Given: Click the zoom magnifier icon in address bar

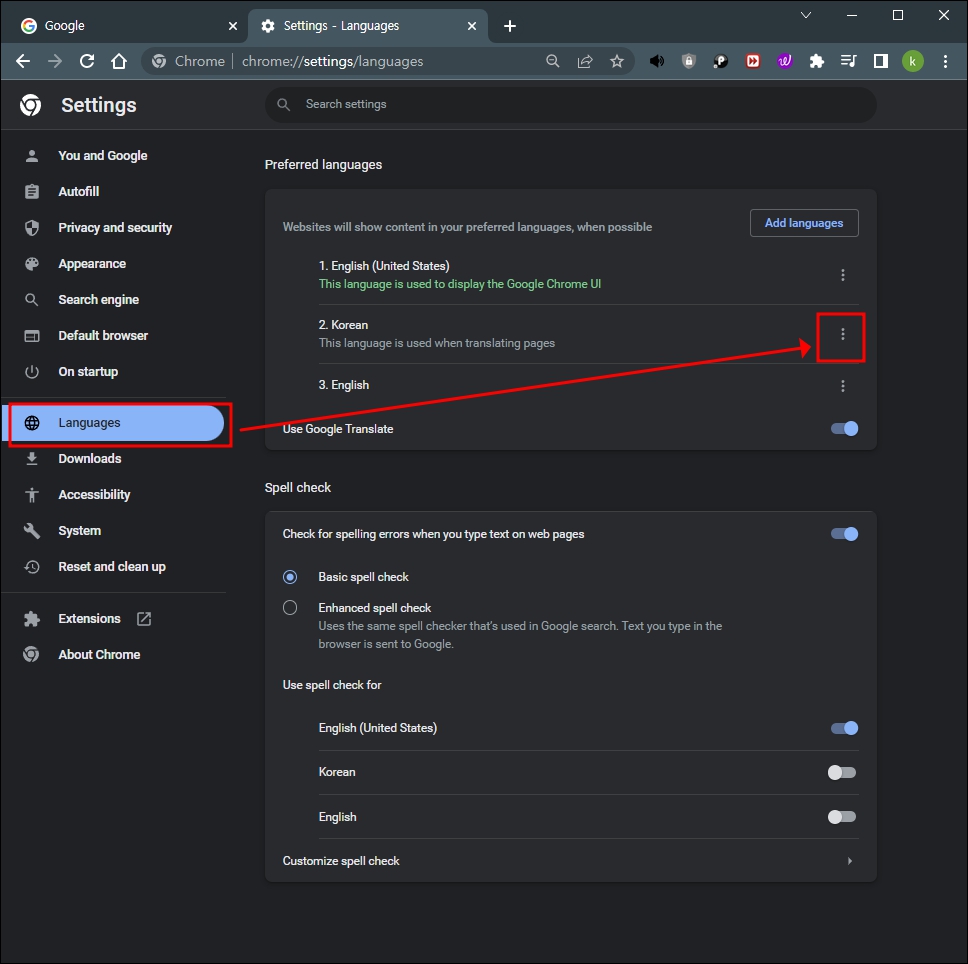Looking at the screenshot, I should tap(553, 61).
